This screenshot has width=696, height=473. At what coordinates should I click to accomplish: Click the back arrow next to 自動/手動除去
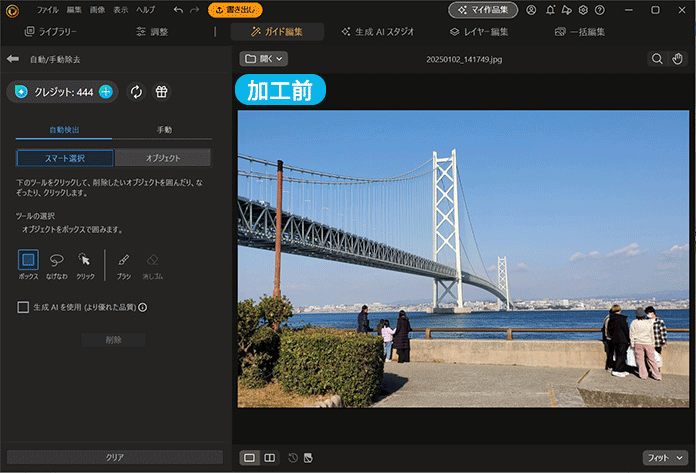13,59
